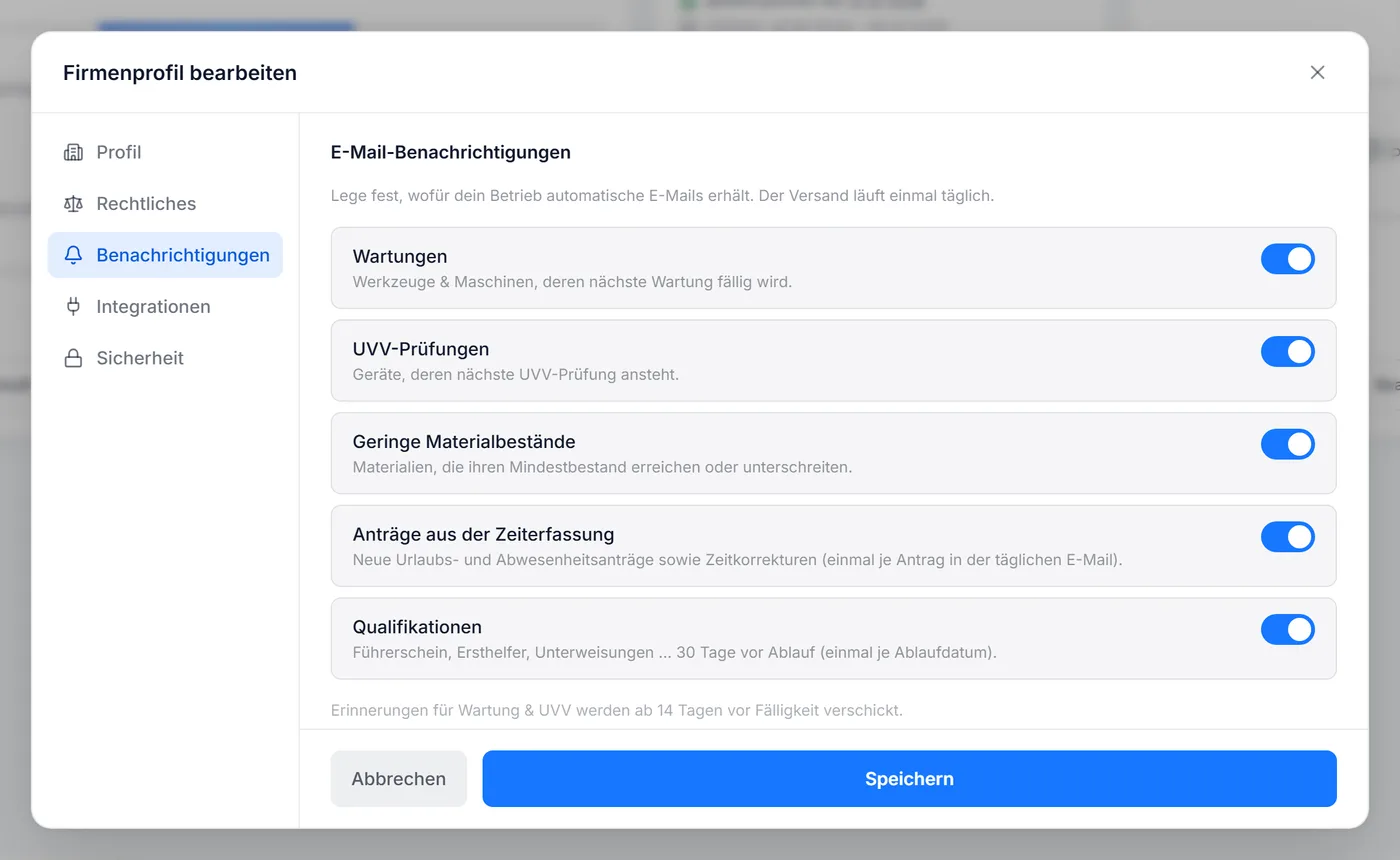Screen dimensions: 1400x860
Task: Click the bell icon for Benachrichtigungen
Action: click(73, 255)
